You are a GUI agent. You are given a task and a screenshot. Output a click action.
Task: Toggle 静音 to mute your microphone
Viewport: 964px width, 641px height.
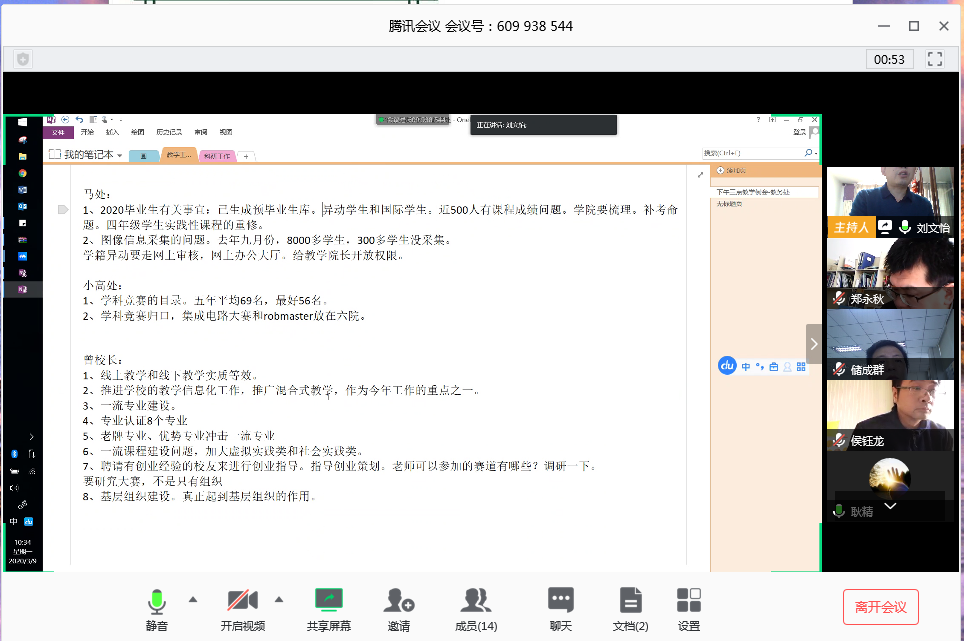[x=156, y=605]
